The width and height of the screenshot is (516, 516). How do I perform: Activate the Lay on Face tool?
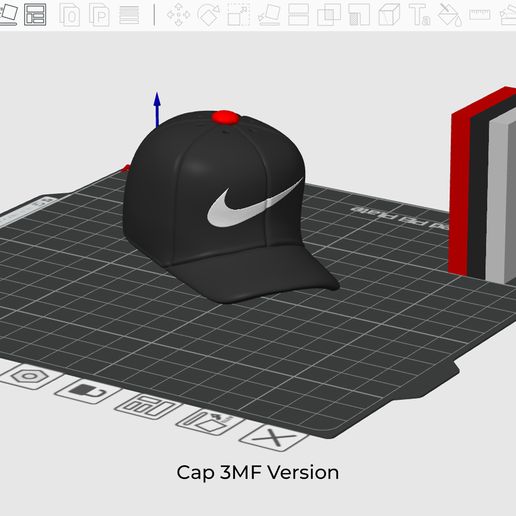(269, 14)
